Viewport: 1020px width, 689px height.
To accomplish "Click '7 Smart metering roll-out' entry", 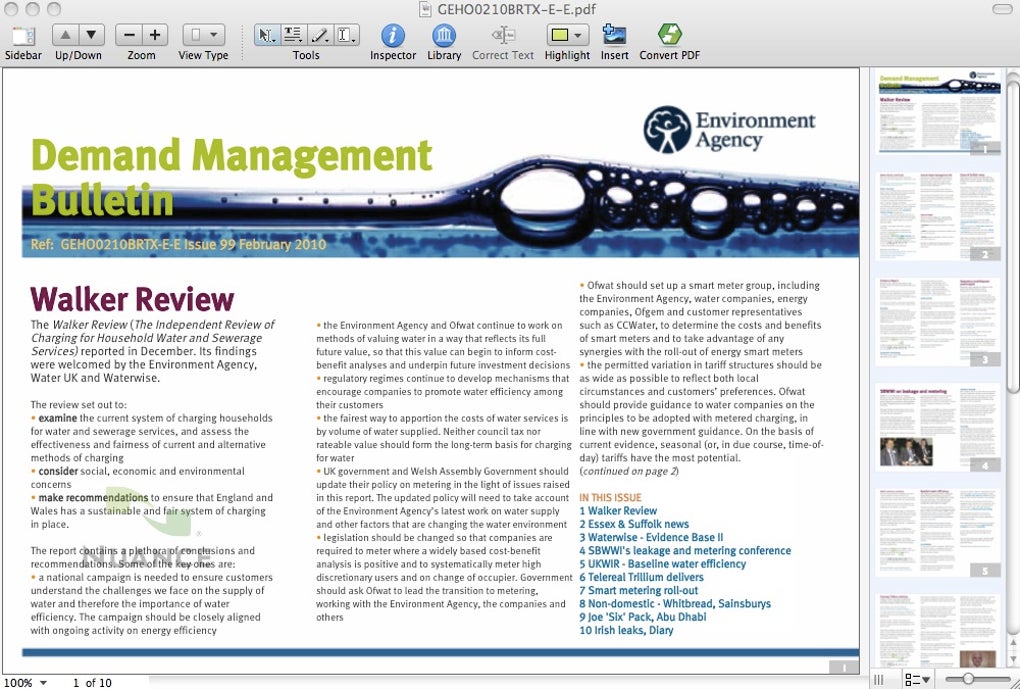I will 639,590.
